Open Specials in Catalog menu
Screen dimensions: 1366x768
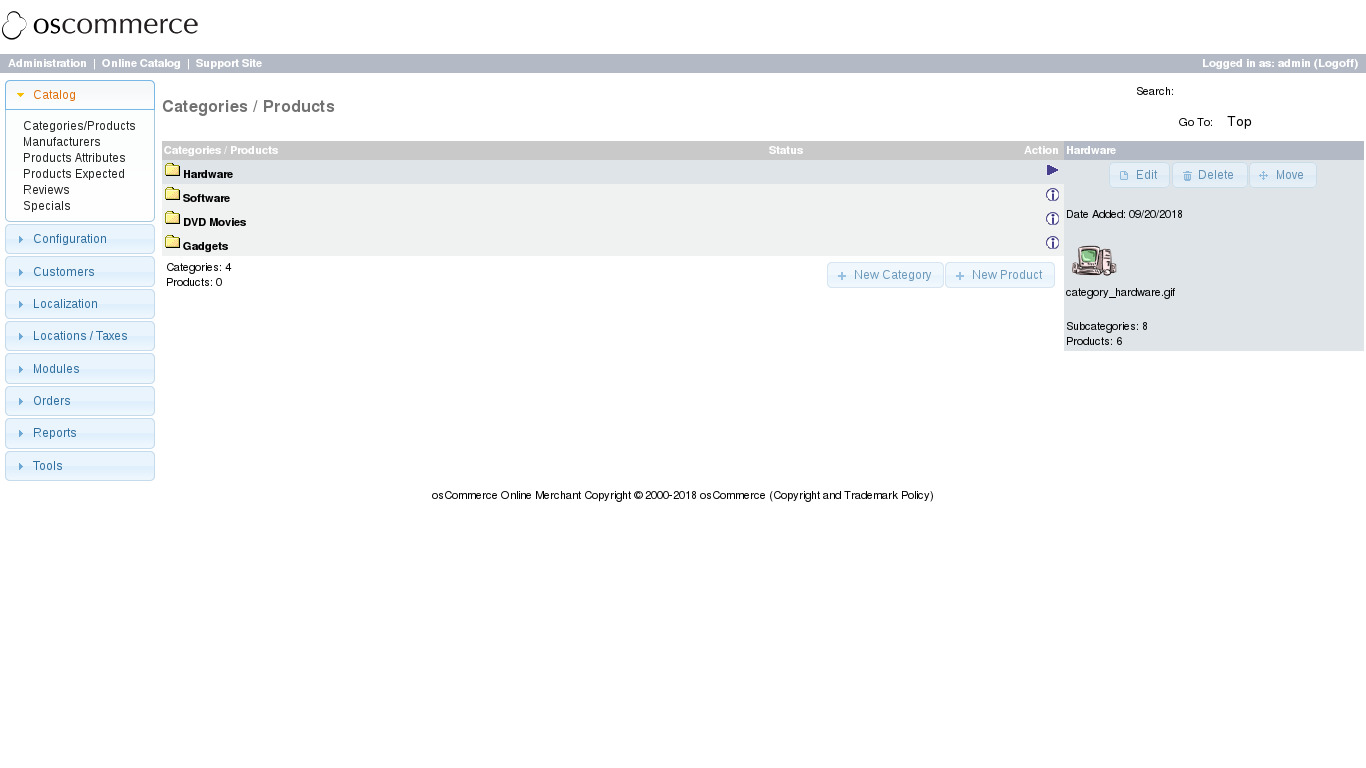(47, 206)
